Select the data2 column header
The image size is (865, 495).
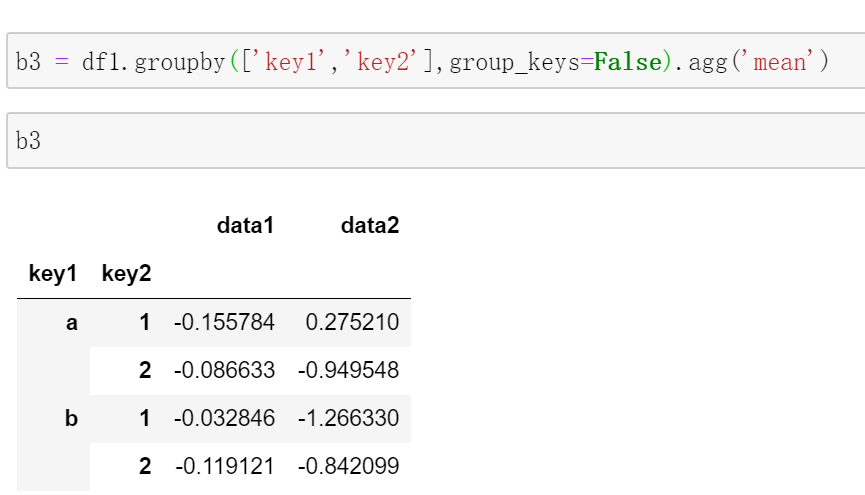coord(369,226)
